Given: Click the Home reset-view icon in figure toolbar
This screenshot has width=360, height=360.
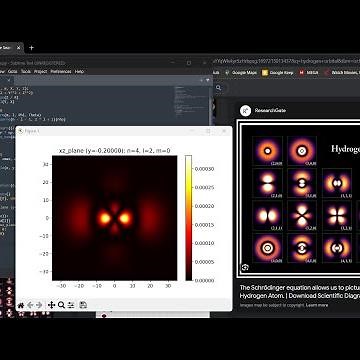Looking at the screenshot, I should 21,305.
